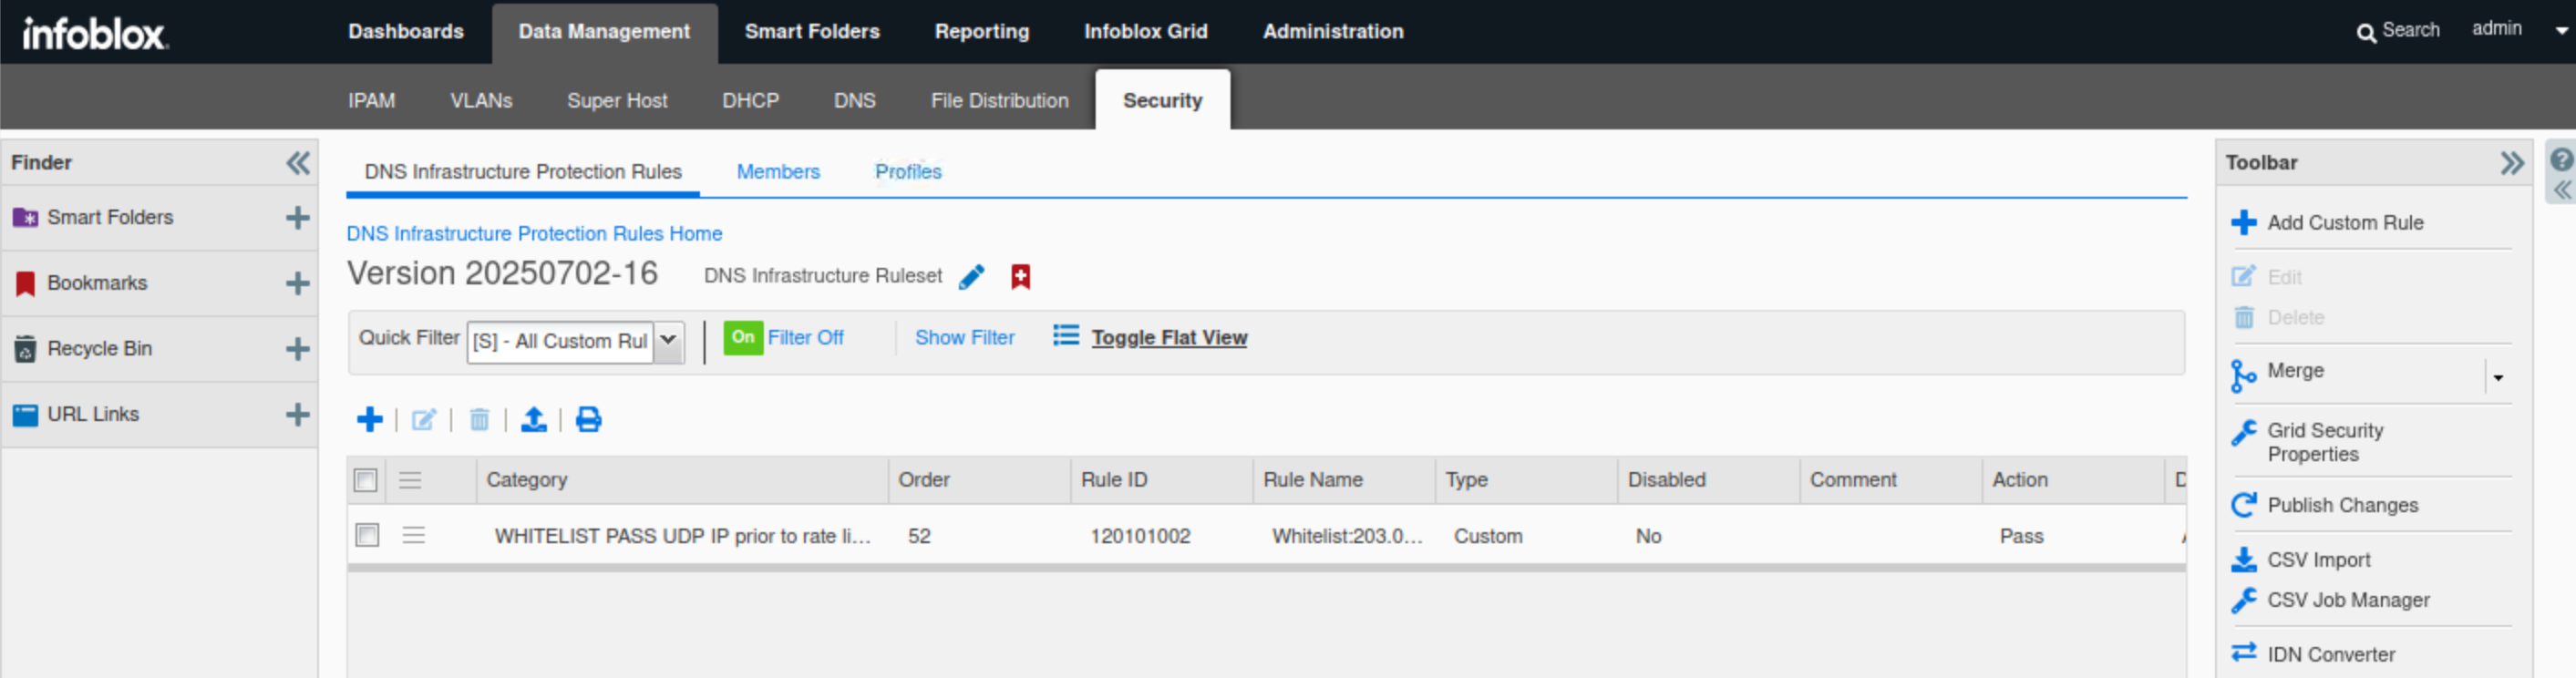This screenshot has width=2576, height=678.
Task: Click the grid edit icon above table
Action: pos(424,419)
